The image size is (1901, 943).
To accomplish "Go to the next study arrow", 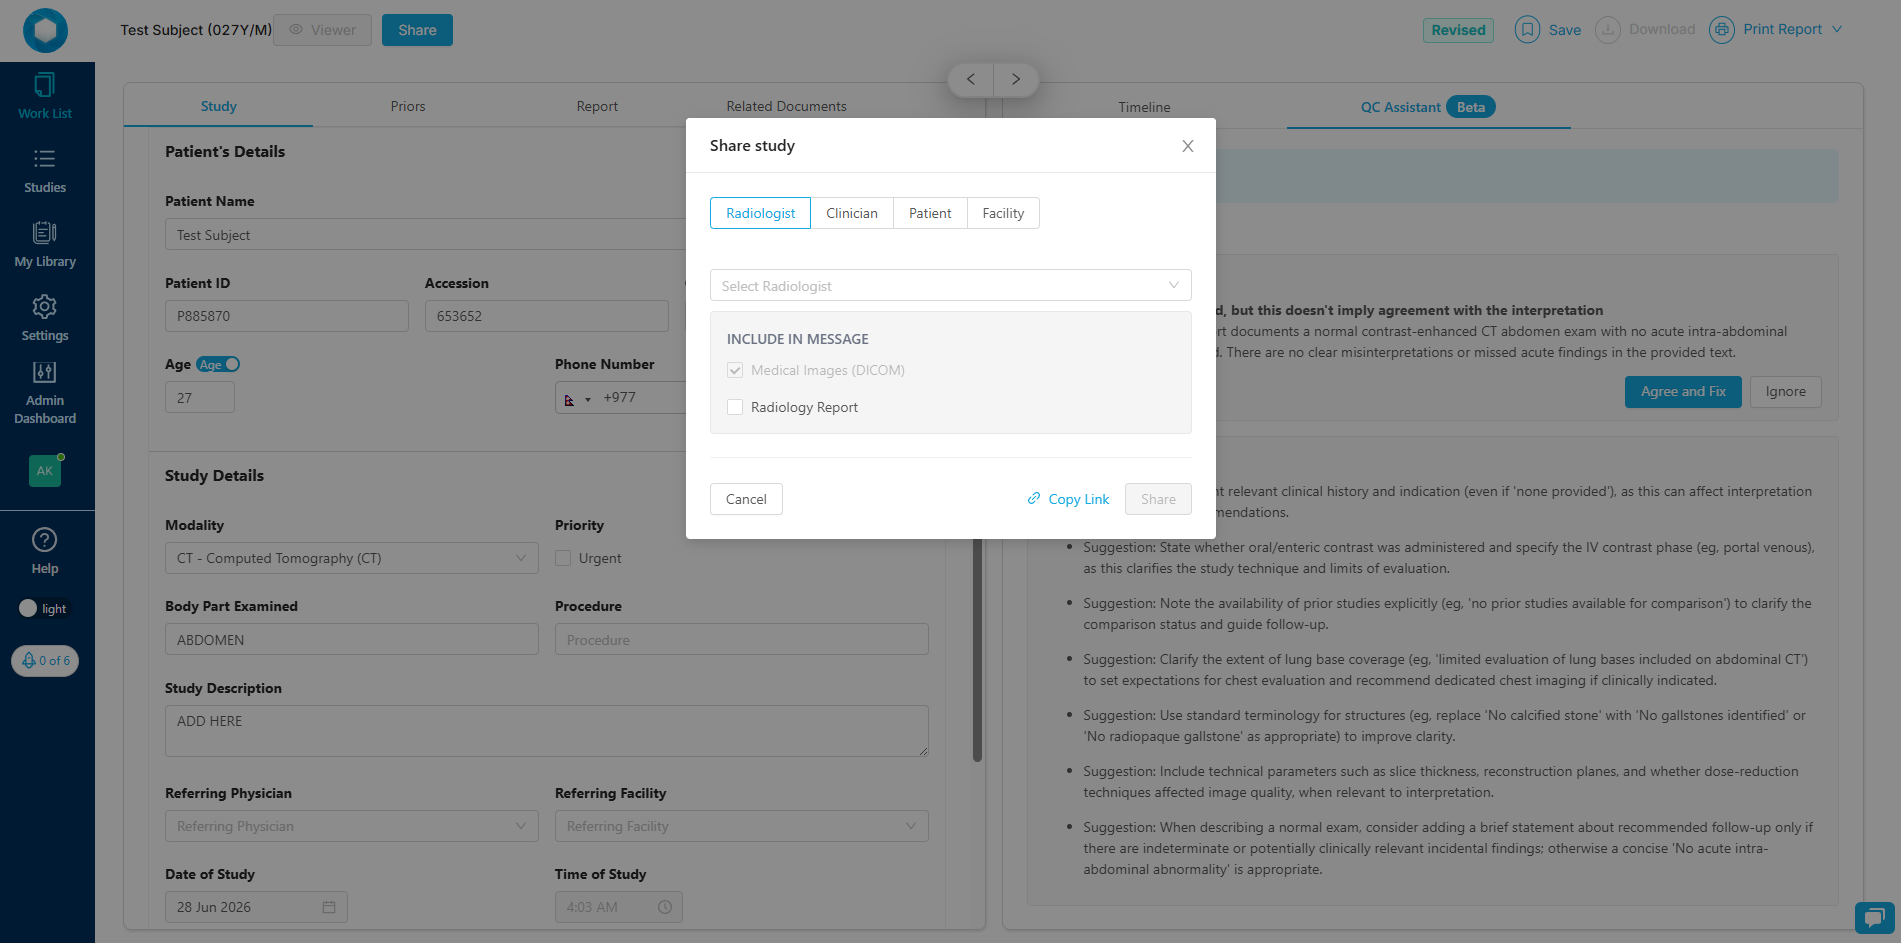I will pyautogui.click(x=1016, y=80).
